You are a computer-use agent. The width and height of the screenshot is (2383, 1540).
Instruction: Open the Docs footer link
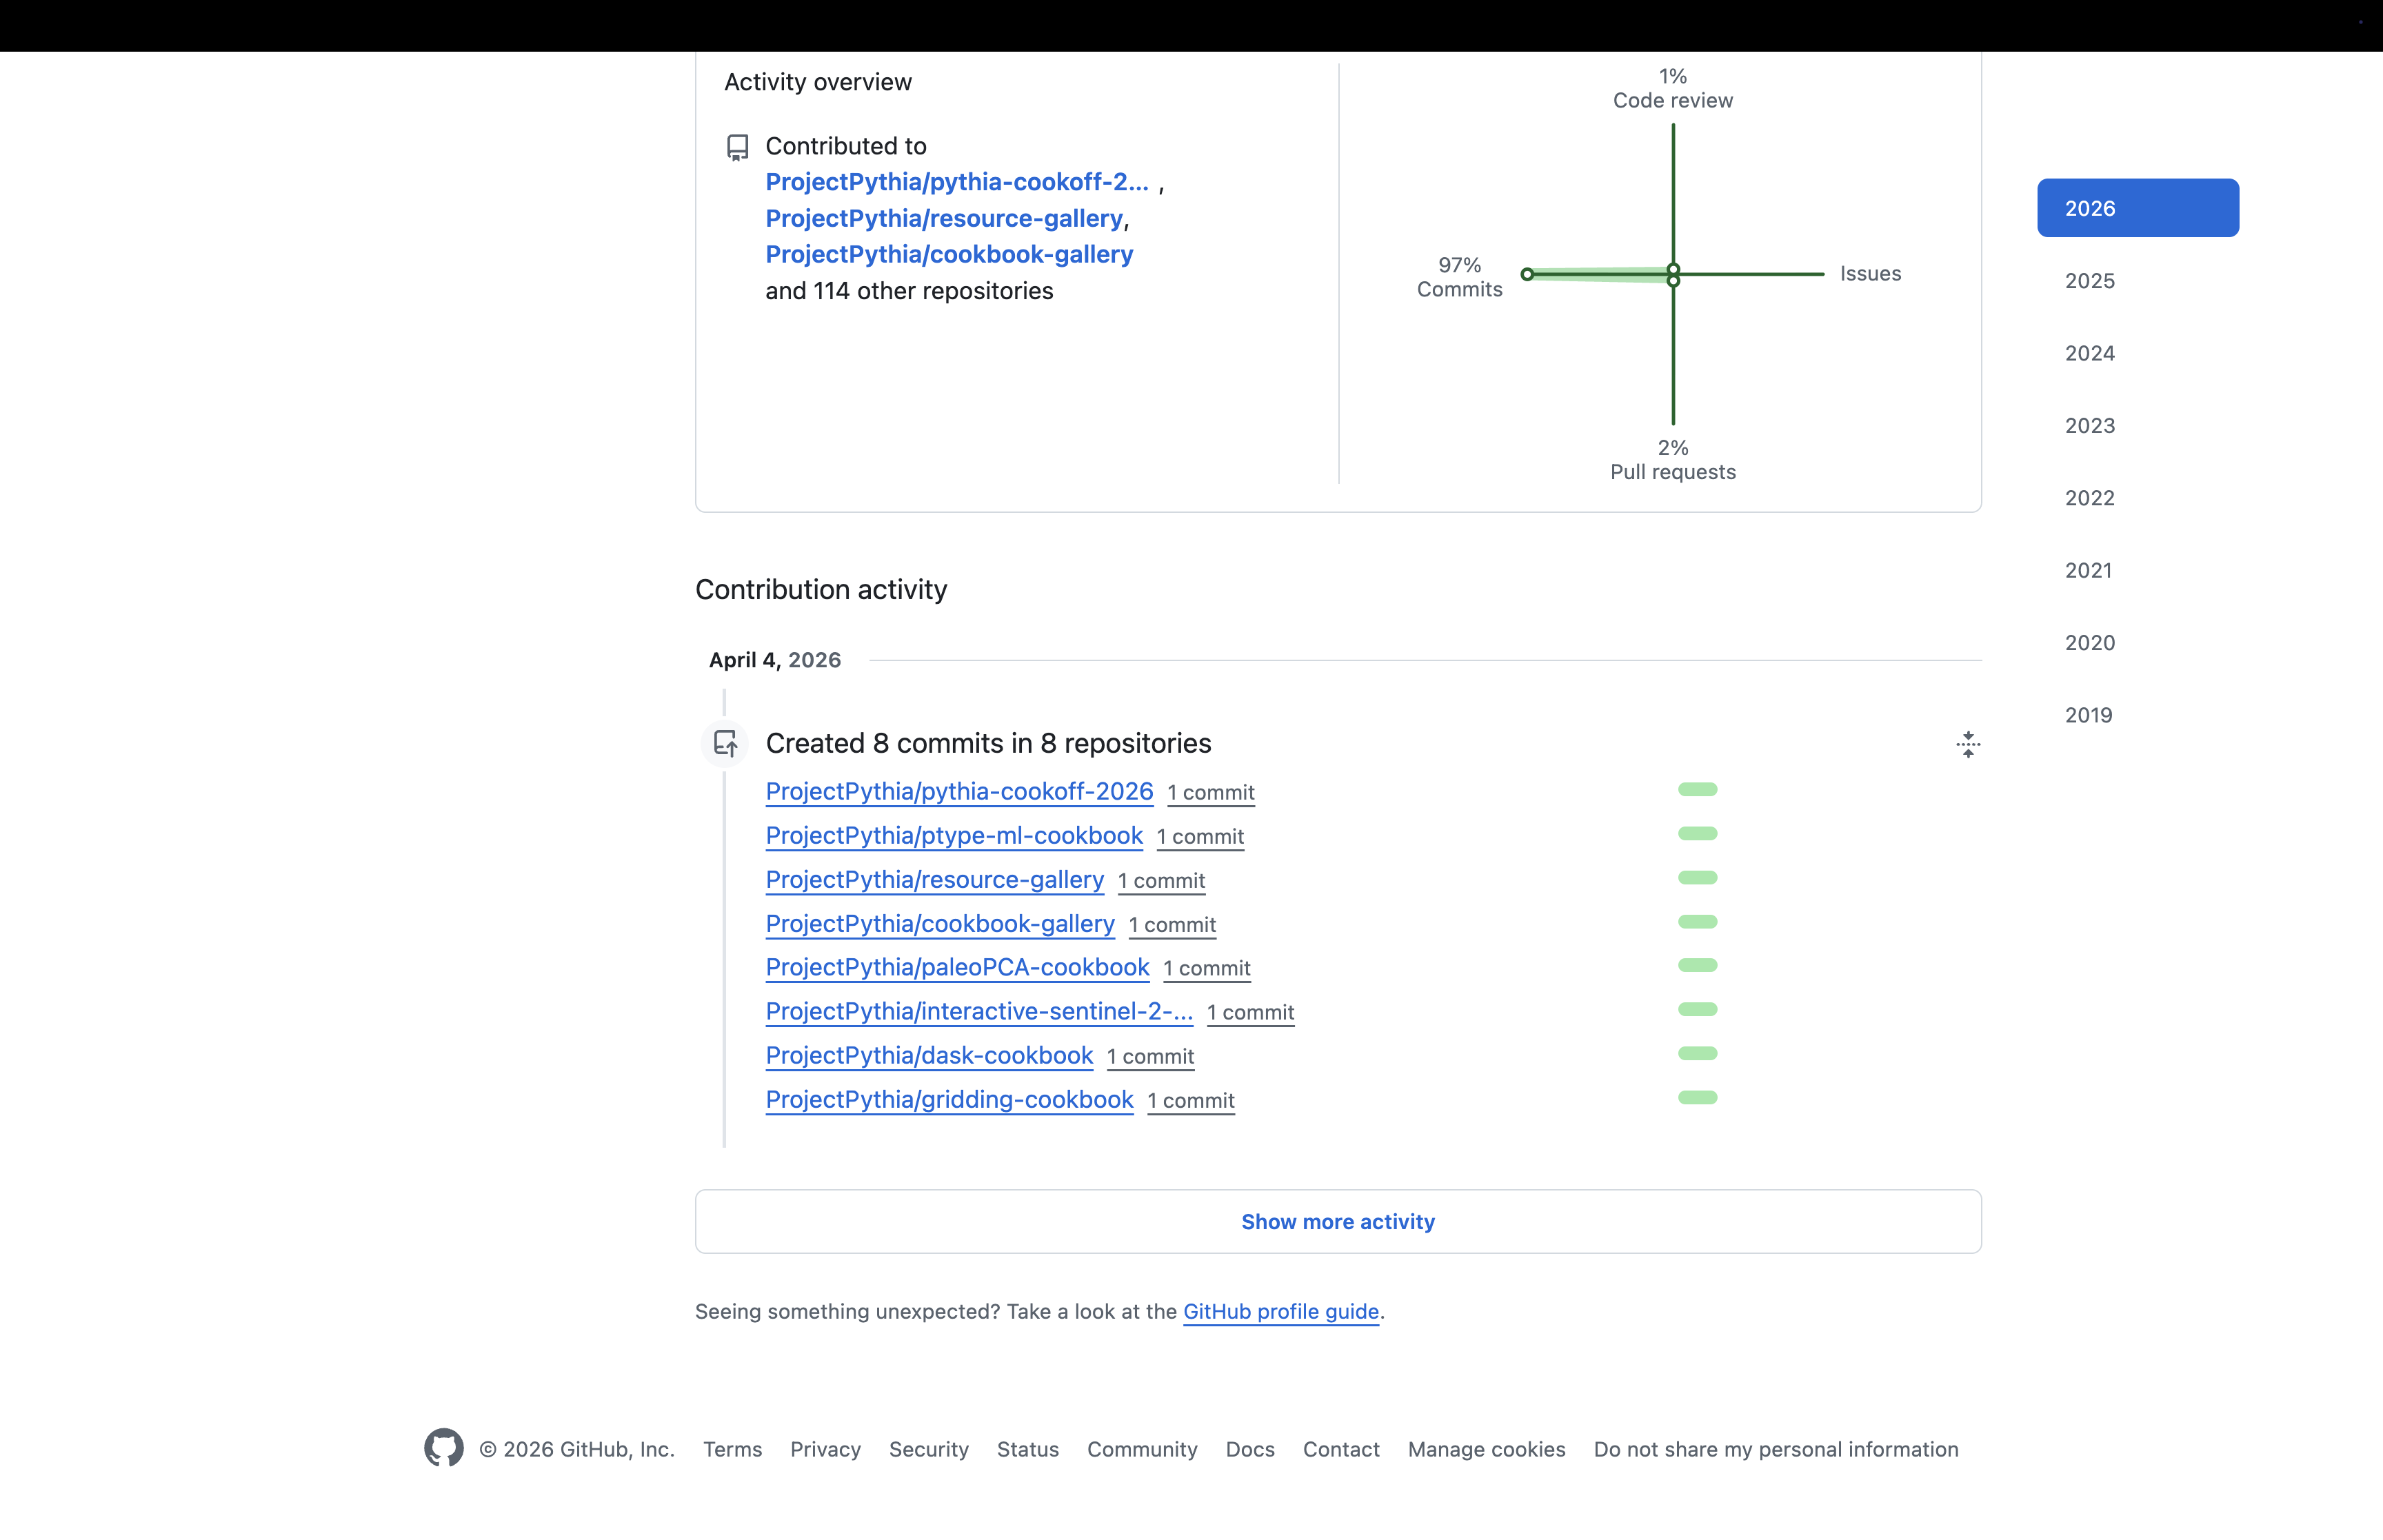pyautogui.click(x=1250, y=1449)
